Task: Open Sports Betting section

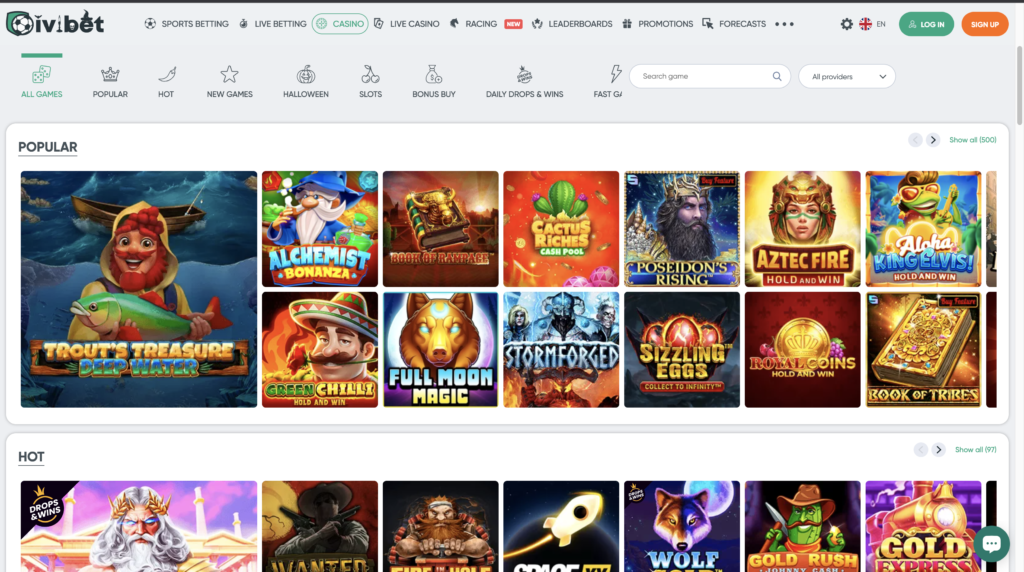Action: (x=187, y=24)
